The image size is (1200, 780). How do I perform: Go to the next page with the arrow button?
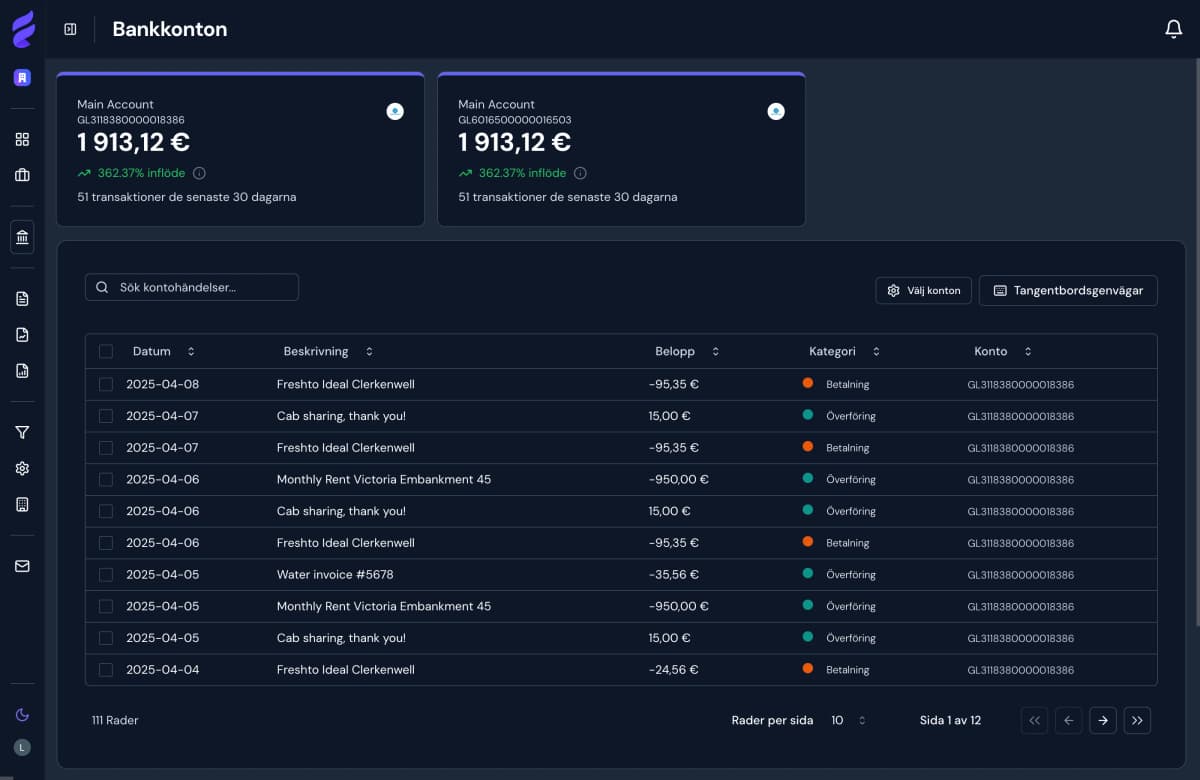pos(1103,720)
